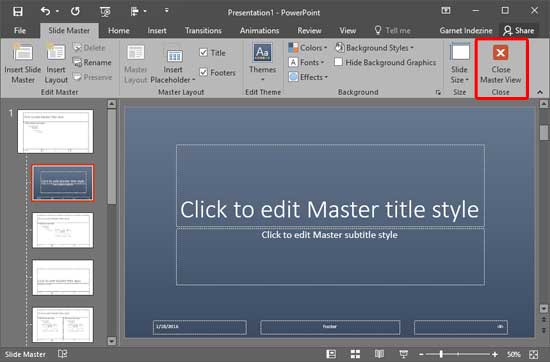Click the thumbnail pane scroll up arrow
This screenshot has width=550, height=362.
tap(112, 104)
